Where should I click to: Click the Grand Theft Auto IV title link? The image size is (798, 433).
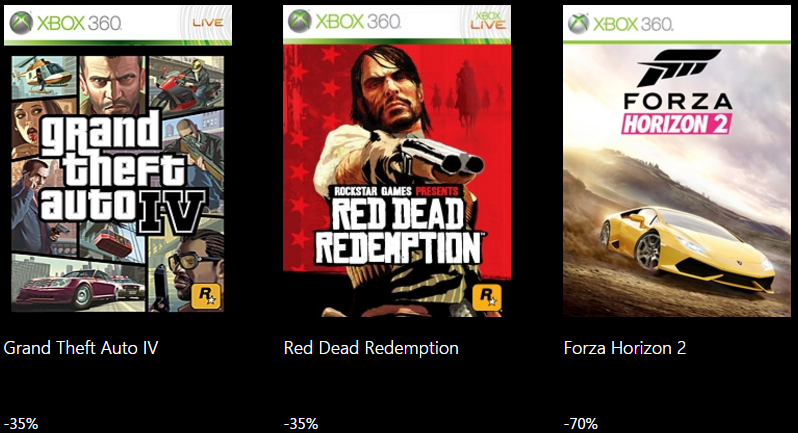tap(81, 348)
